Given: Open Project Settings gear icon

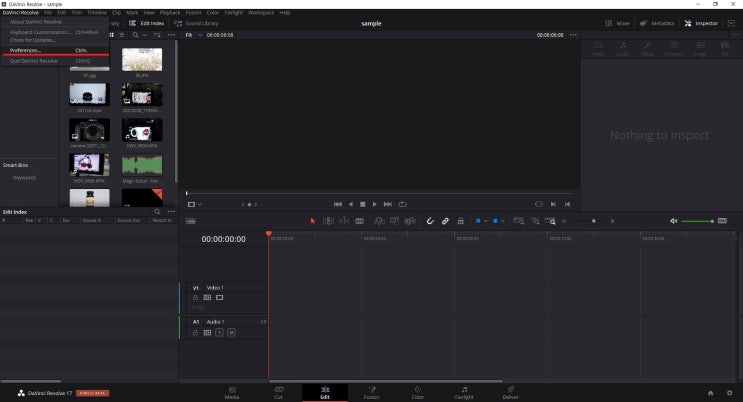Looking at the screenshot, I should pyautogui.click(x=729, y=393).
